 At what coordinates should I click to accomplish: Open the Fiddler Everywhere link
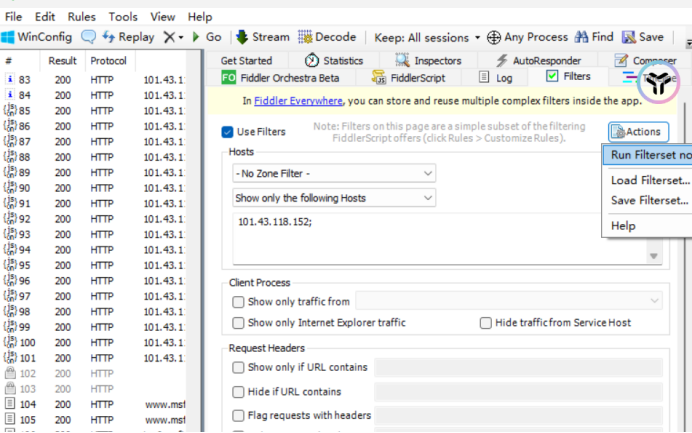point(298,101)
